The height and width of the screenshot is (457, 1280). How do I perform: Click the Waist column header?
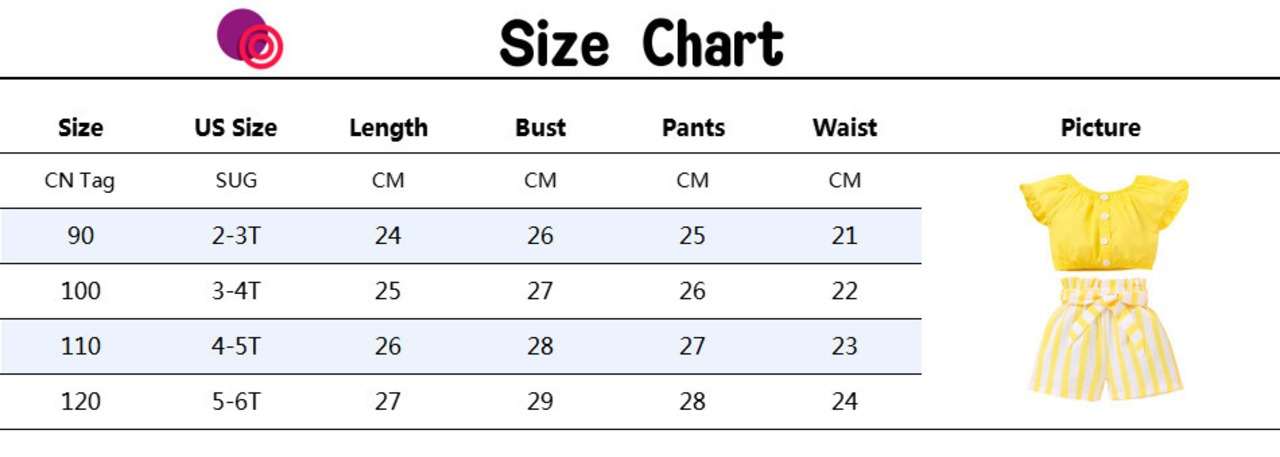pyautogui.click(x=844, y=128)
